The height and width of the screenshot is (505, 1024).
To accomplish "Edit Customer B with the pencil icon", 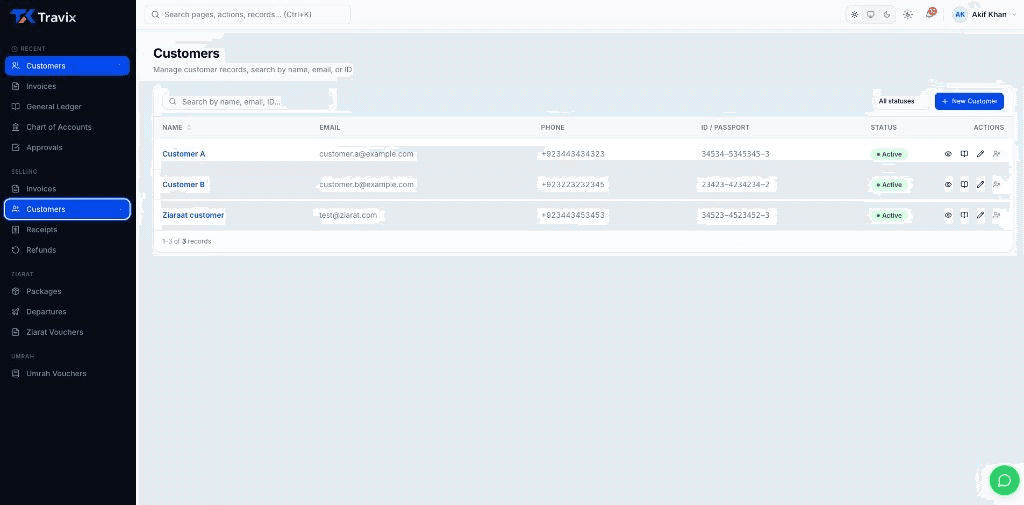I will tap(980, 185).
